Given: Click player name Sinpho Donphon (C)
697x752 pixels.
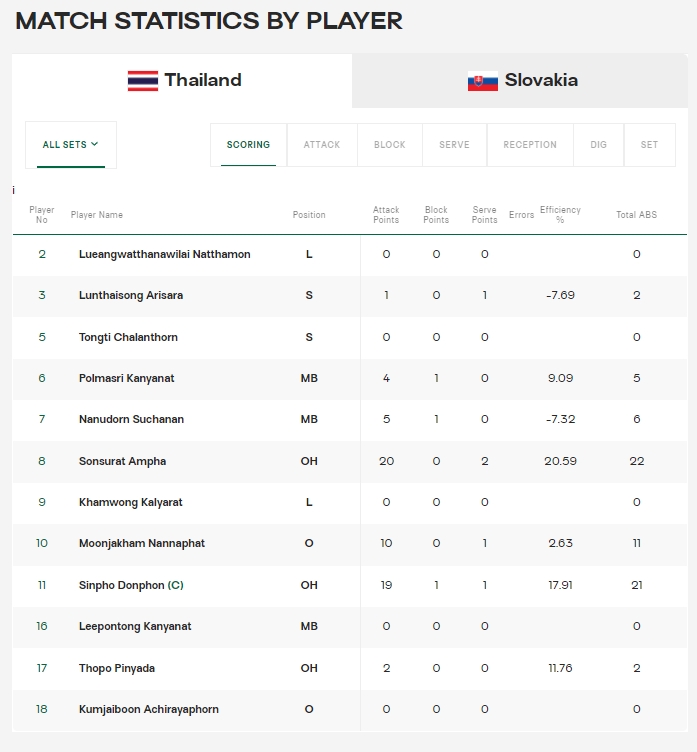Looking at the screenshot, I should 131,585.
